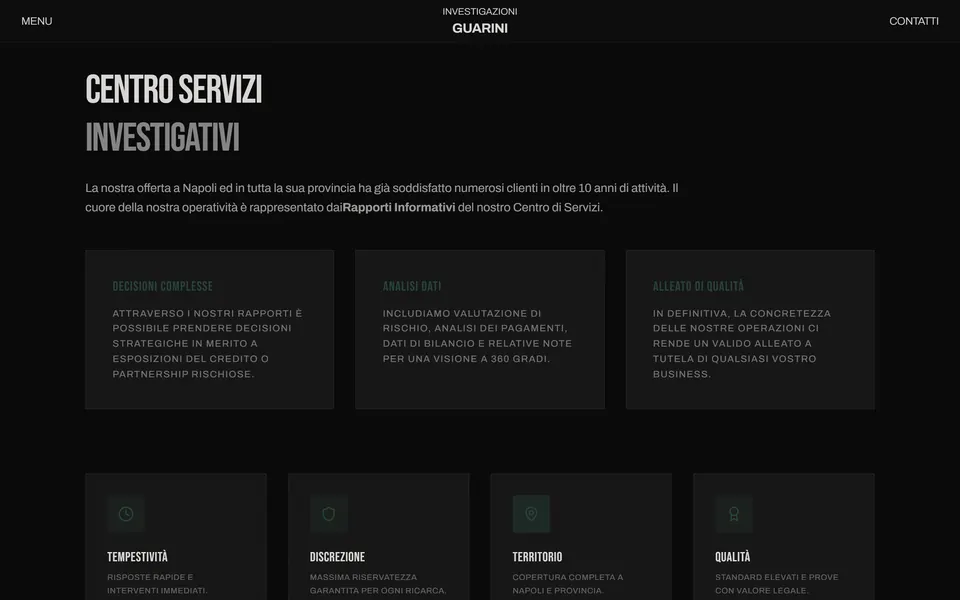
Task: Click text 'In definitiva, la concretezza'
Action: tap(742, 313)
